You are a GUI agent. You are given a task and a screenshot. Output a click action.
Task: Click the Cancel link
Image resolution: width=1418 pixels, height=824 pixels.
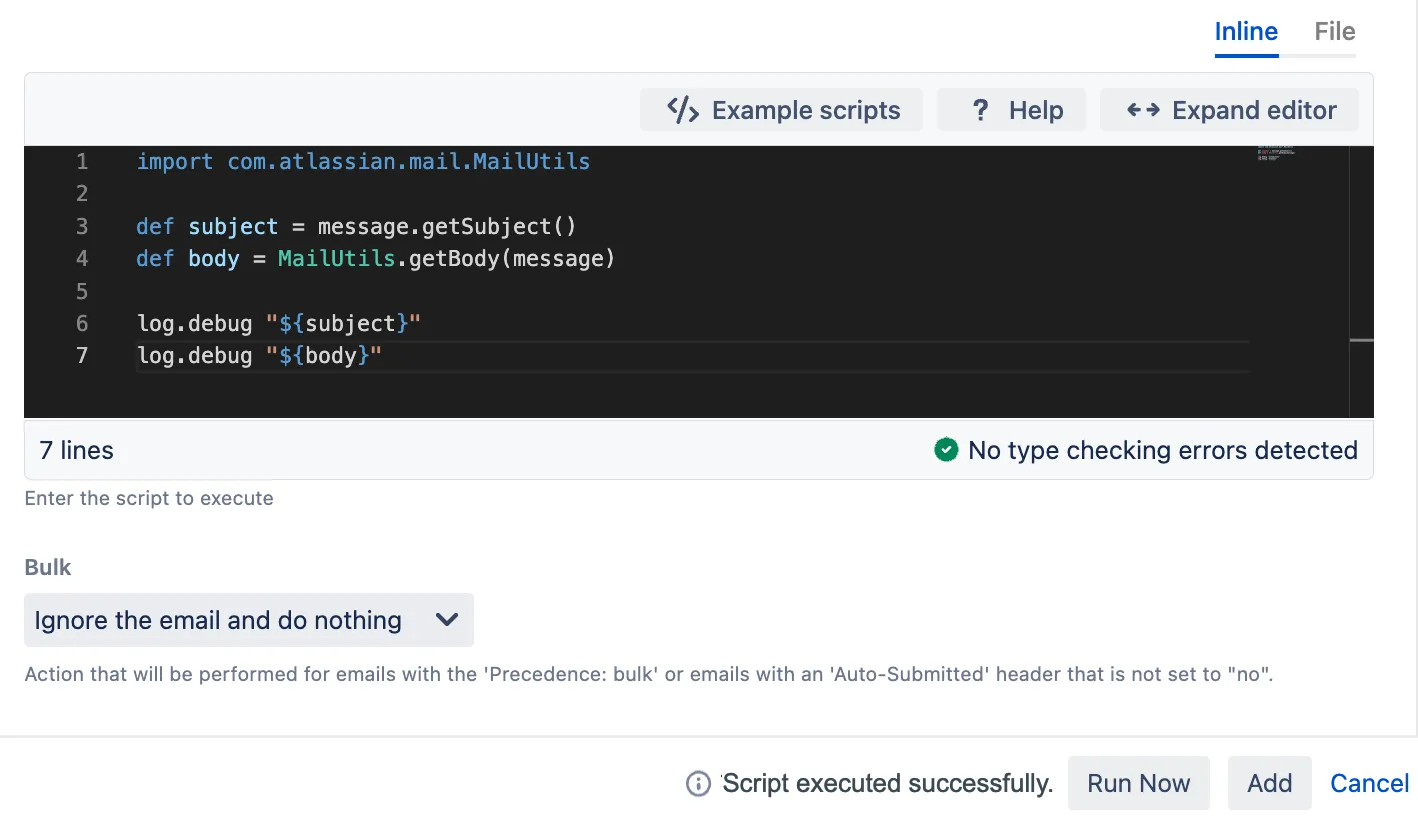tap(1369, 783)
